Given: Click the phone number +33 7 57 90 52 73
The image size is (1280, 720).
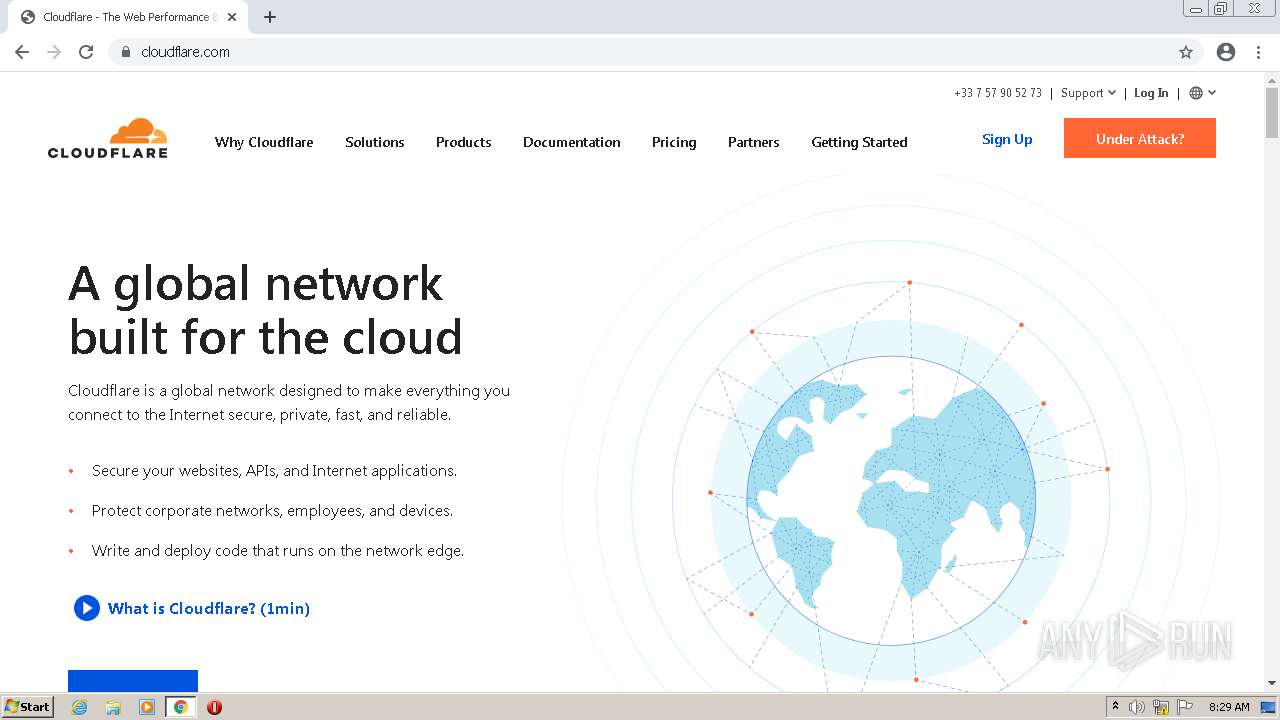Looking at the screenshot, I should pyautogui.click(x=998, y=93).
